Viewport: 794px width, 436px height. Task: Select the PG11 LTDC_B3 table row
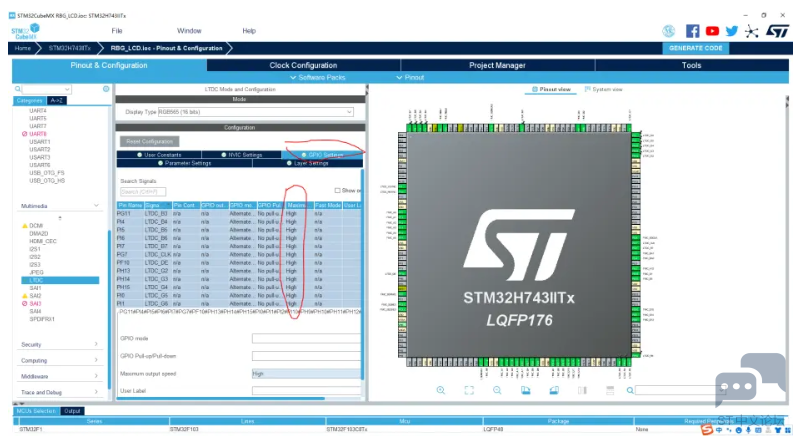[239, 214]
